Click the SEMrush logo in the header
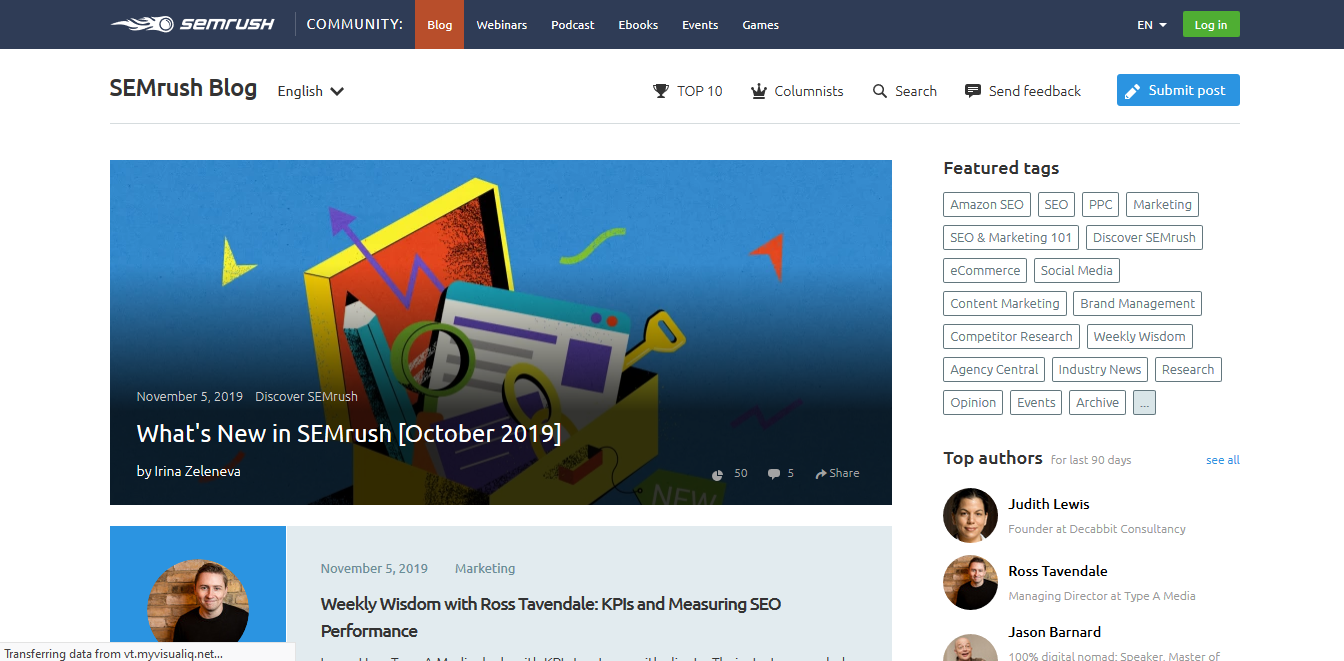 [x=192, y=24]
